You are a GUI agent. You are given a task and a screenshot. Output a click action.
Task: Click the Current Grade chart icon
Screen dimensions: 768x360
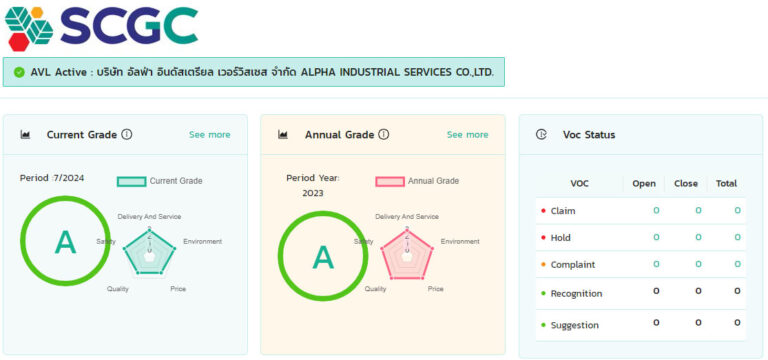point(25,135)
